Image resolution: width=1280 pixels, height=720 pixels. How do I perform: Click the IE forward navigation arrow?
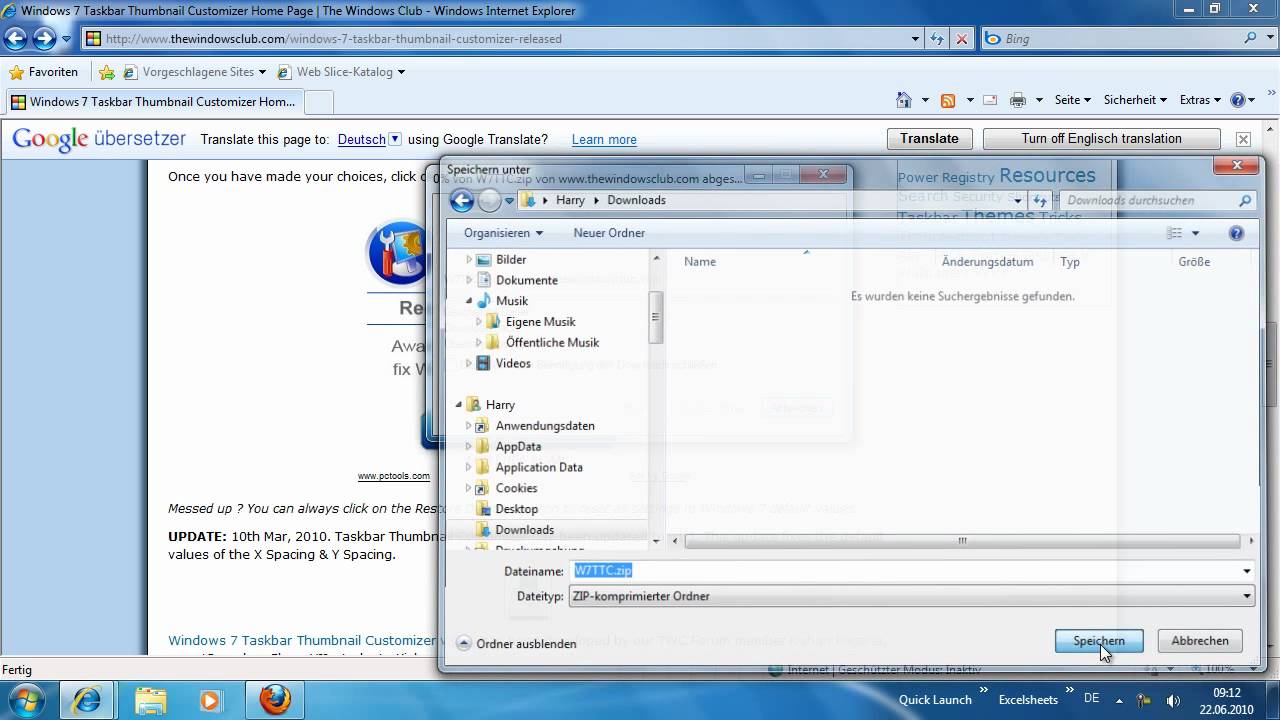coord(44,39)
